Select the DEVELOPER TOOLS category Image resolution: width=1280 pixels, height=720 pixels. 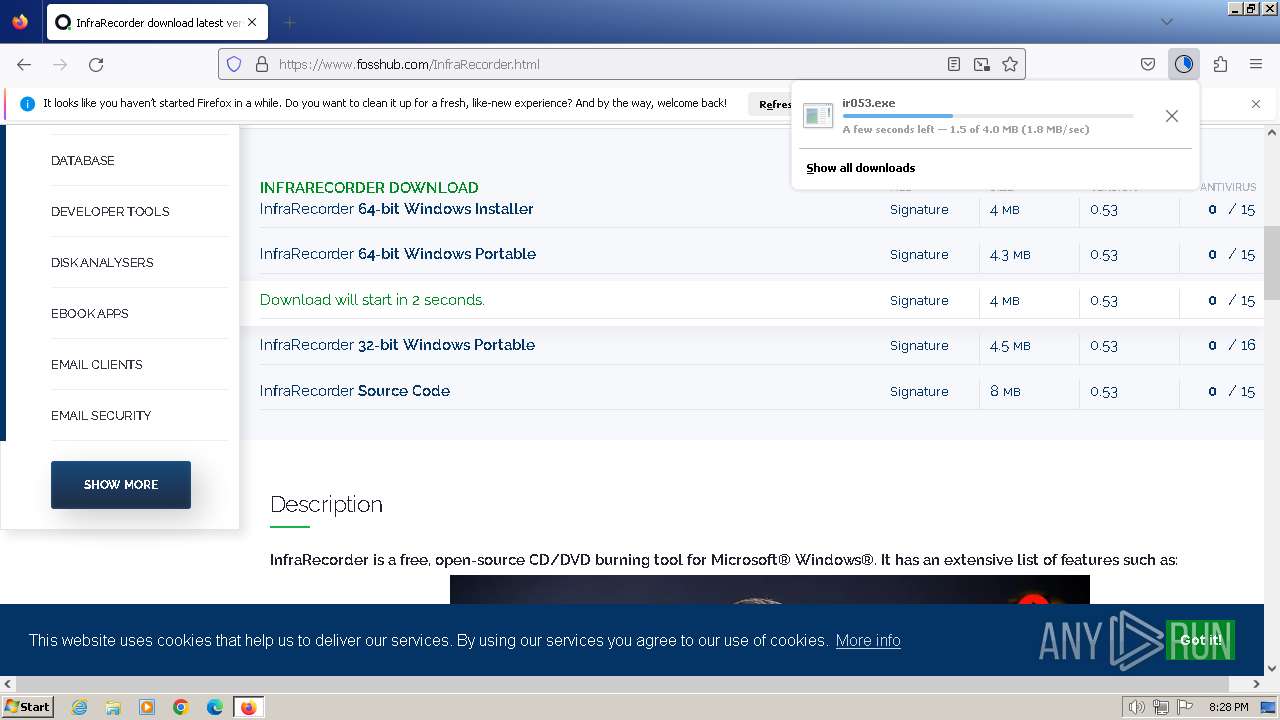pos(110,211)
